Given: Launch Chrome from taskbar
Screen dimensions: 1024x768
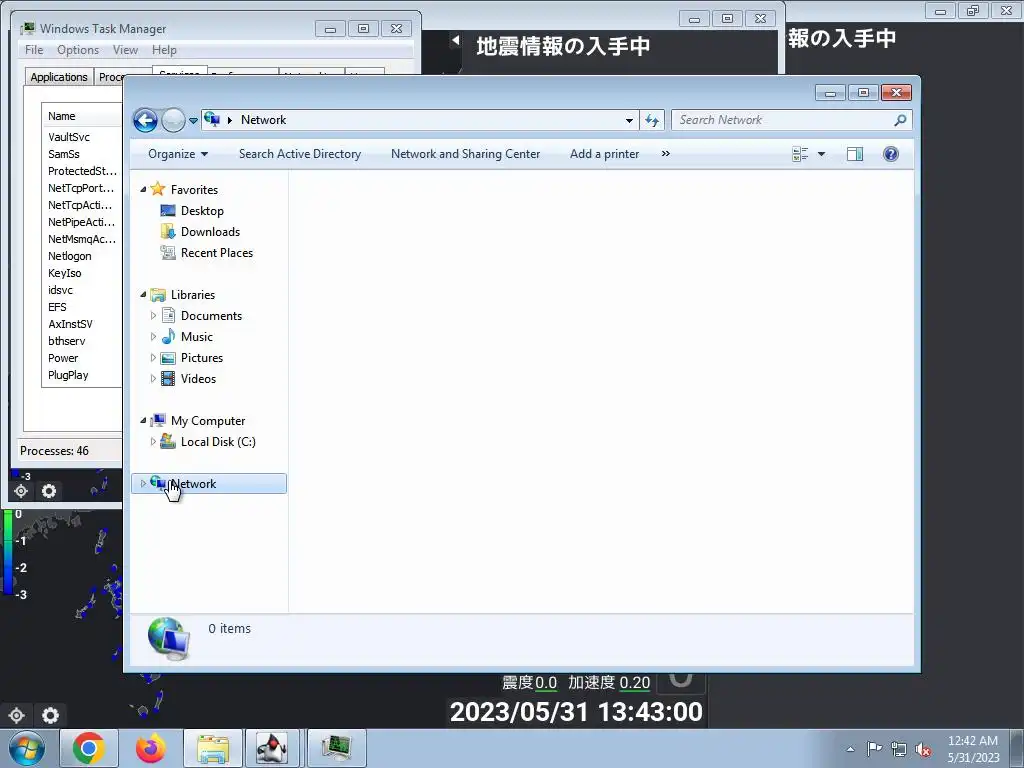Looking at the screenshot, I should coord(89,748).
